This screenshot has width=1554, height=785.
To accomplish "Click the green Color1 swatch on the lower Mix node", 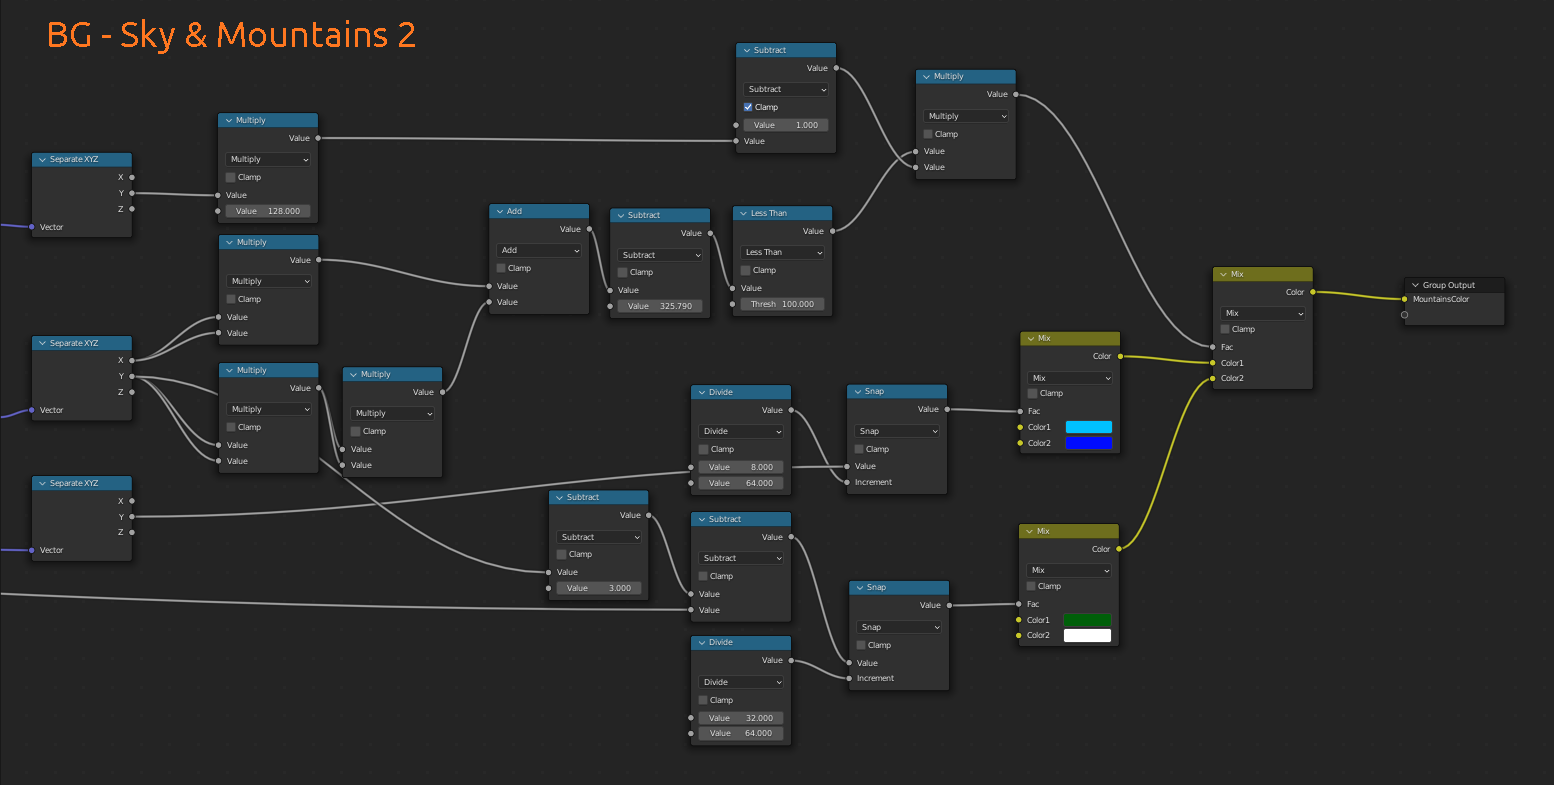I will pos(1087,619).
